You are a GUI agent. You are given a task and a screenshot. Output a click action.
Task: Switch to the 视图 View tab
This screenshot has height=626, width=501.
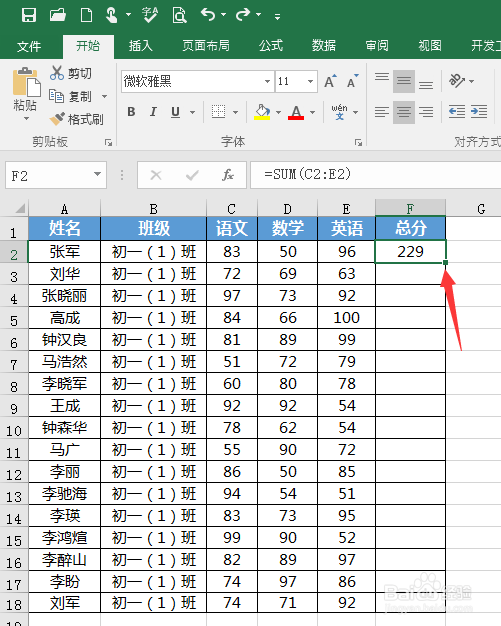(x=430, y=46)
